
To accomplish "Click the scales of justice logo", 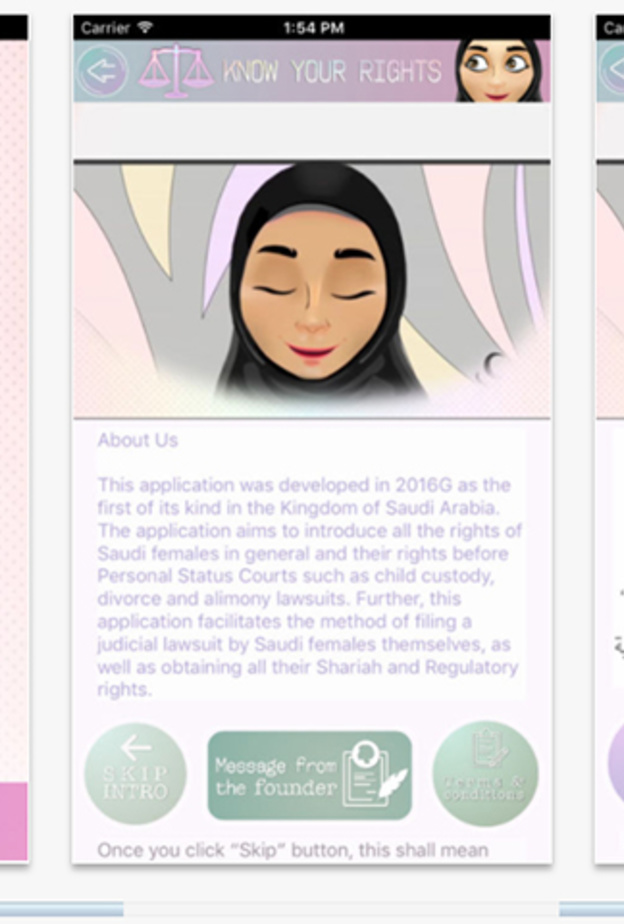I will [x=176, y=71].
